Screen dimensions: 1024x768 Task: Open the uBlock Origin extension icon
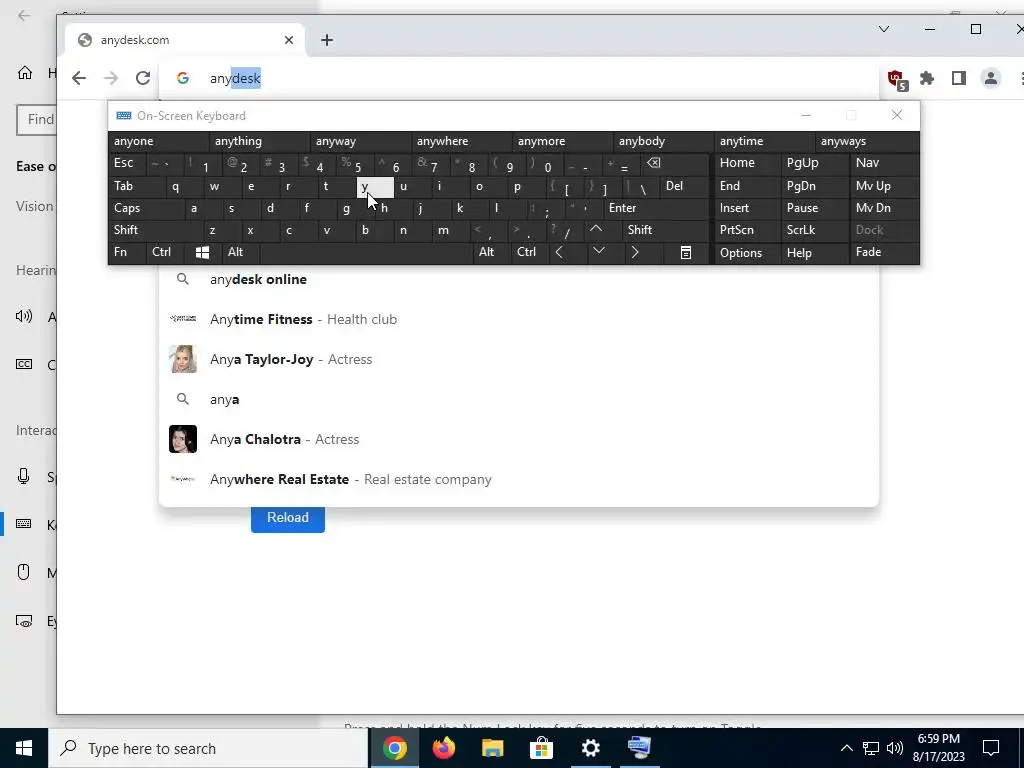897,80
